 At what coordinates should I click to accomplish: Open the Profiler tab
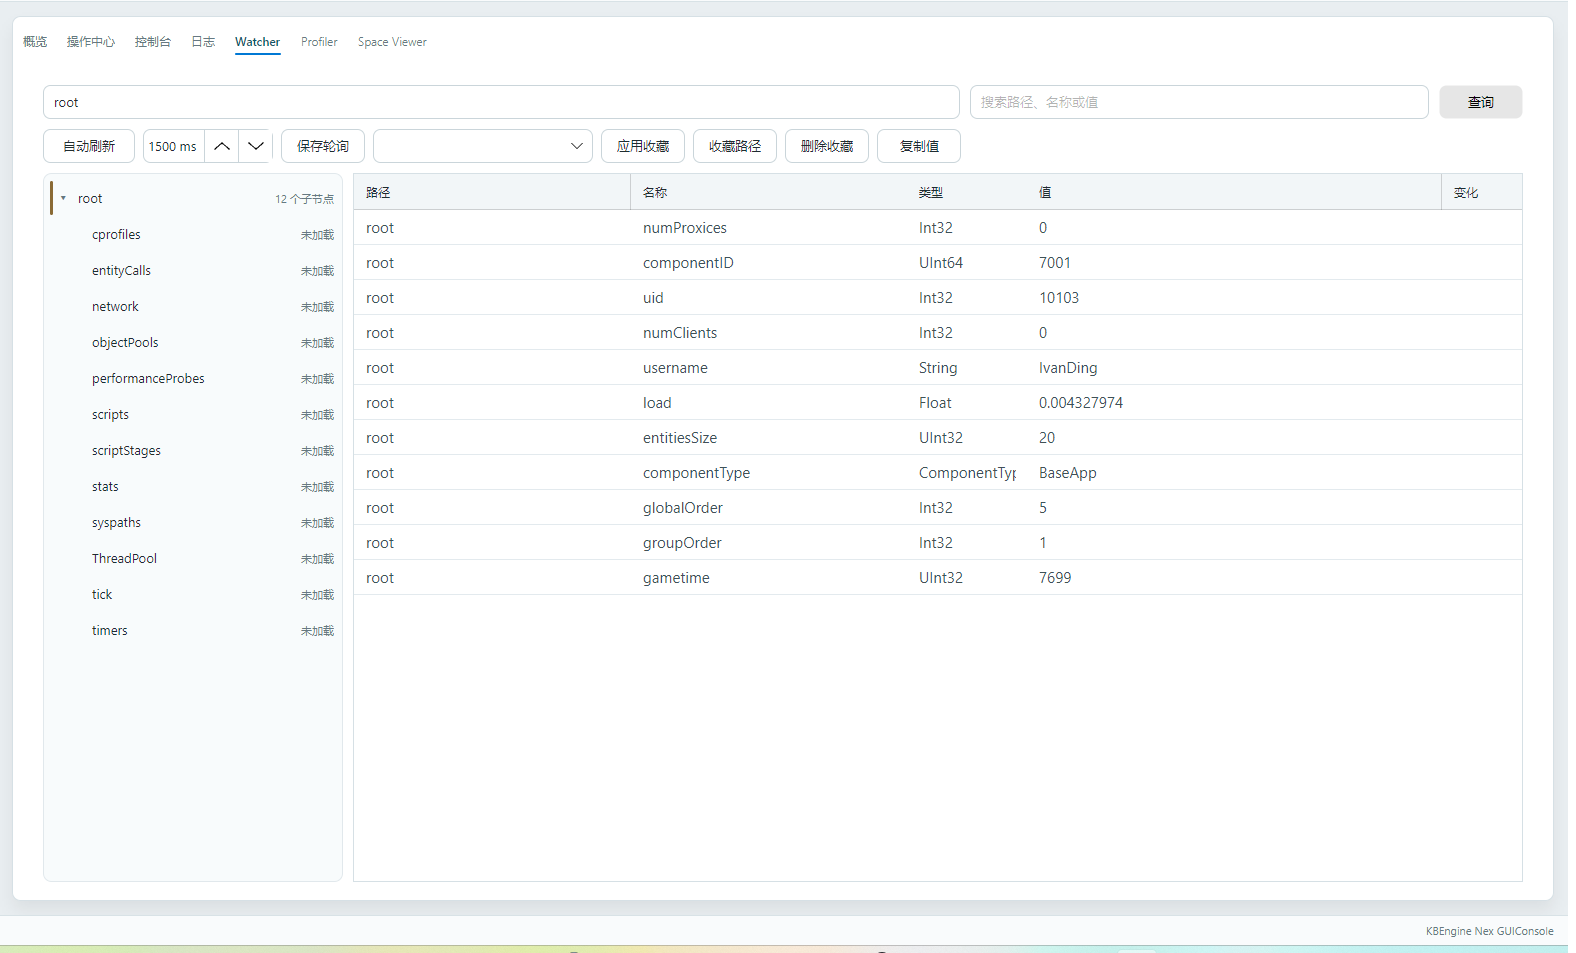[x=319, y=42]
